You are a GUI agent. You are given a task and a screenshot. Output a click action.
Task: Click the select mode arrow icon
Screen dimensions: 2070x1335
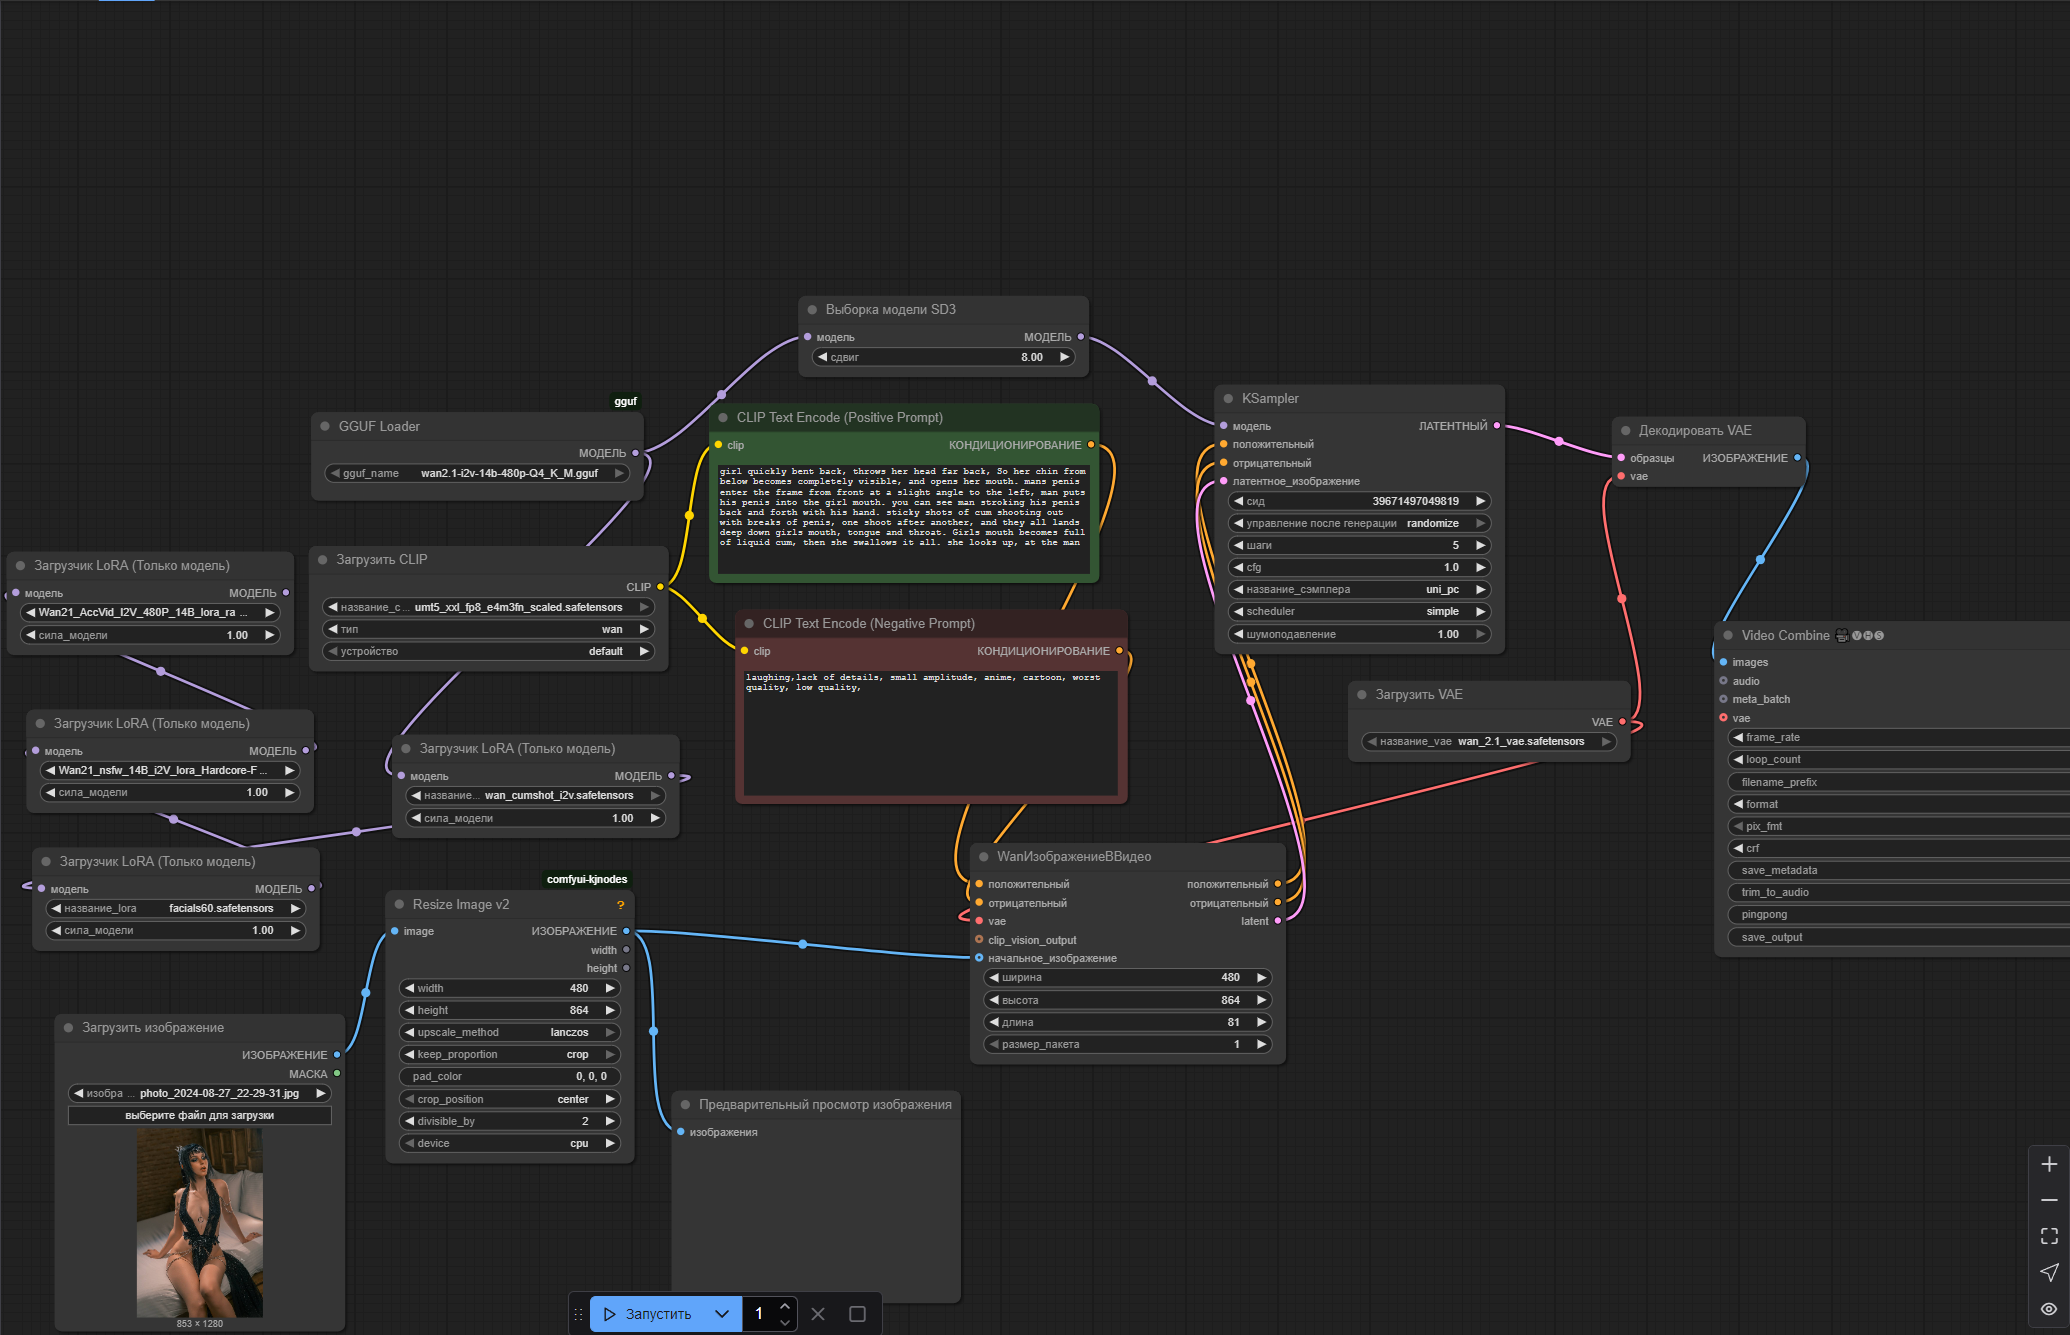pyautogui.click(x=2049, y=1272)
